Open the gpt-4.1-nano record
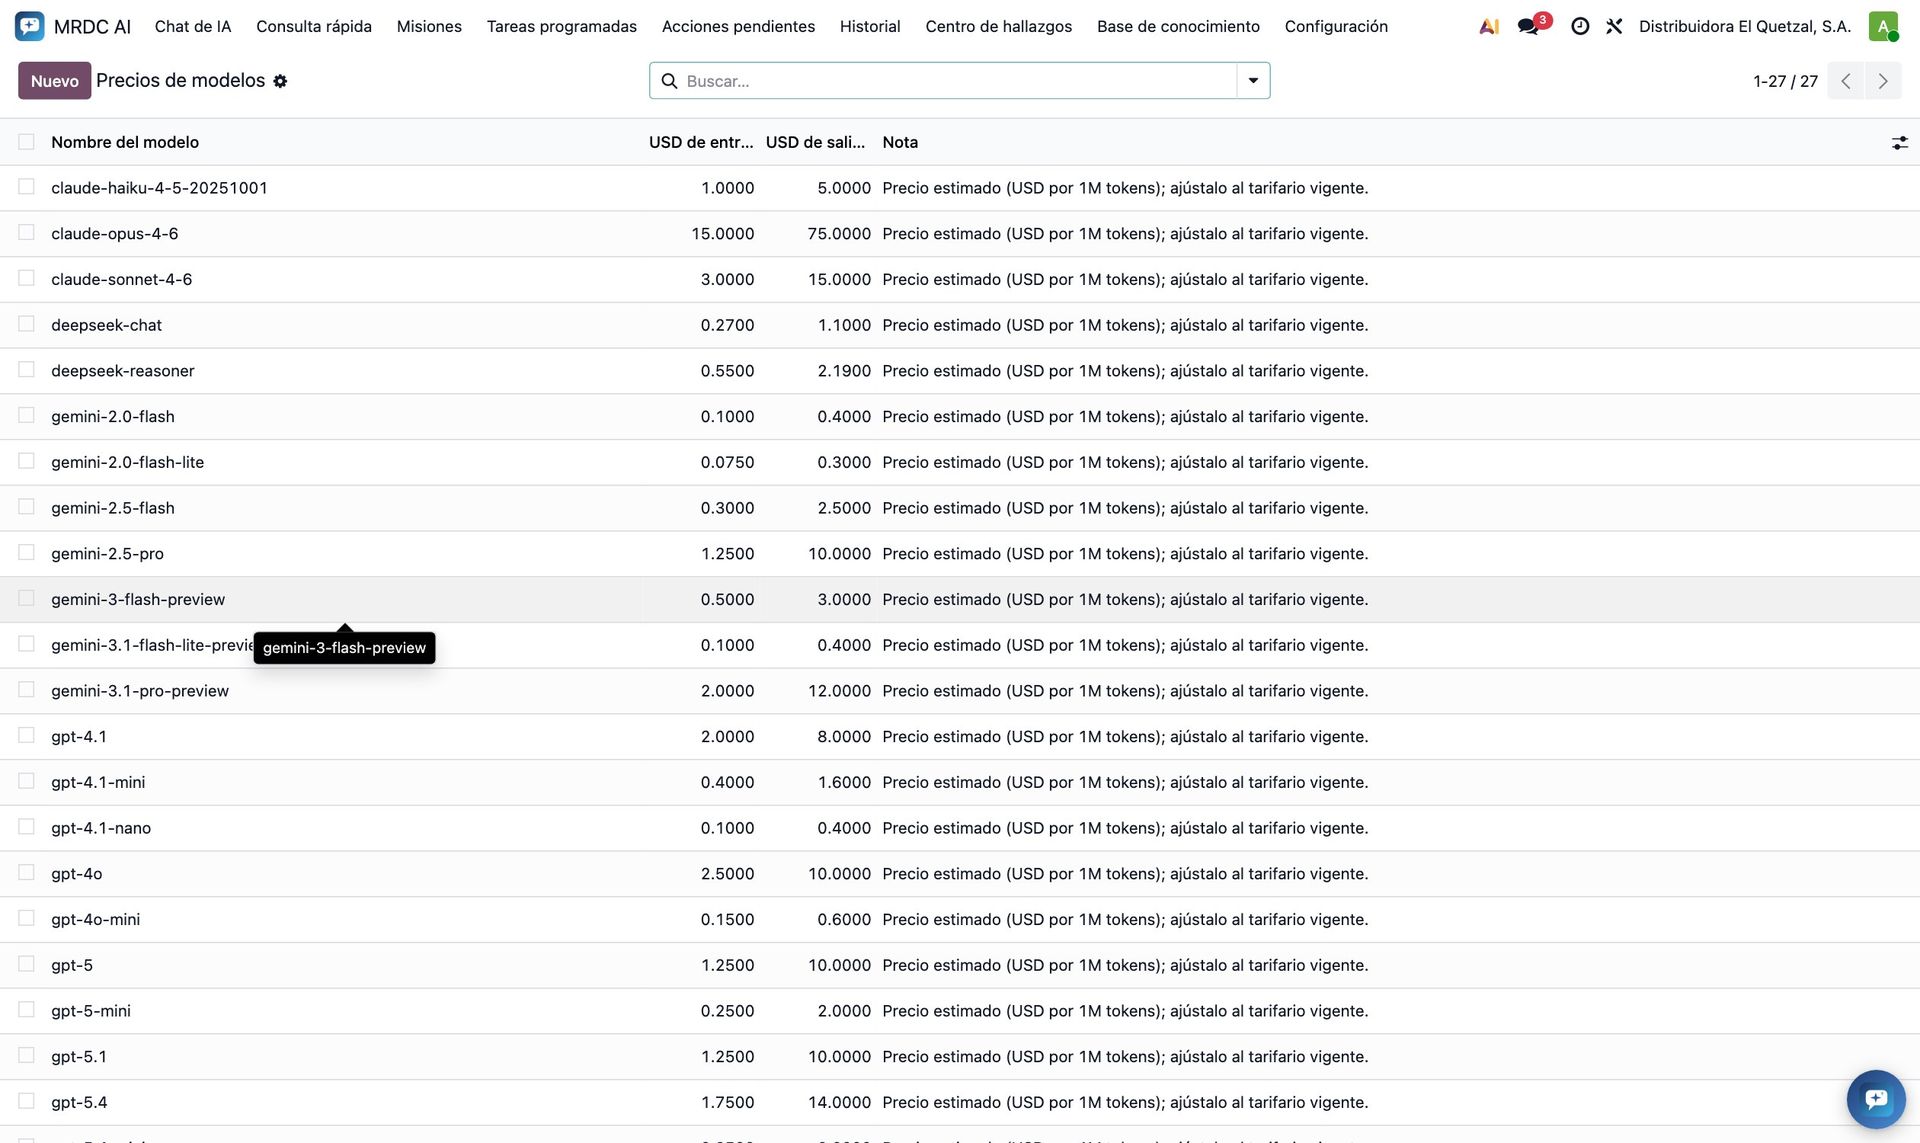Screen dimensions: 1920x1143 click(x=101, y=828)
